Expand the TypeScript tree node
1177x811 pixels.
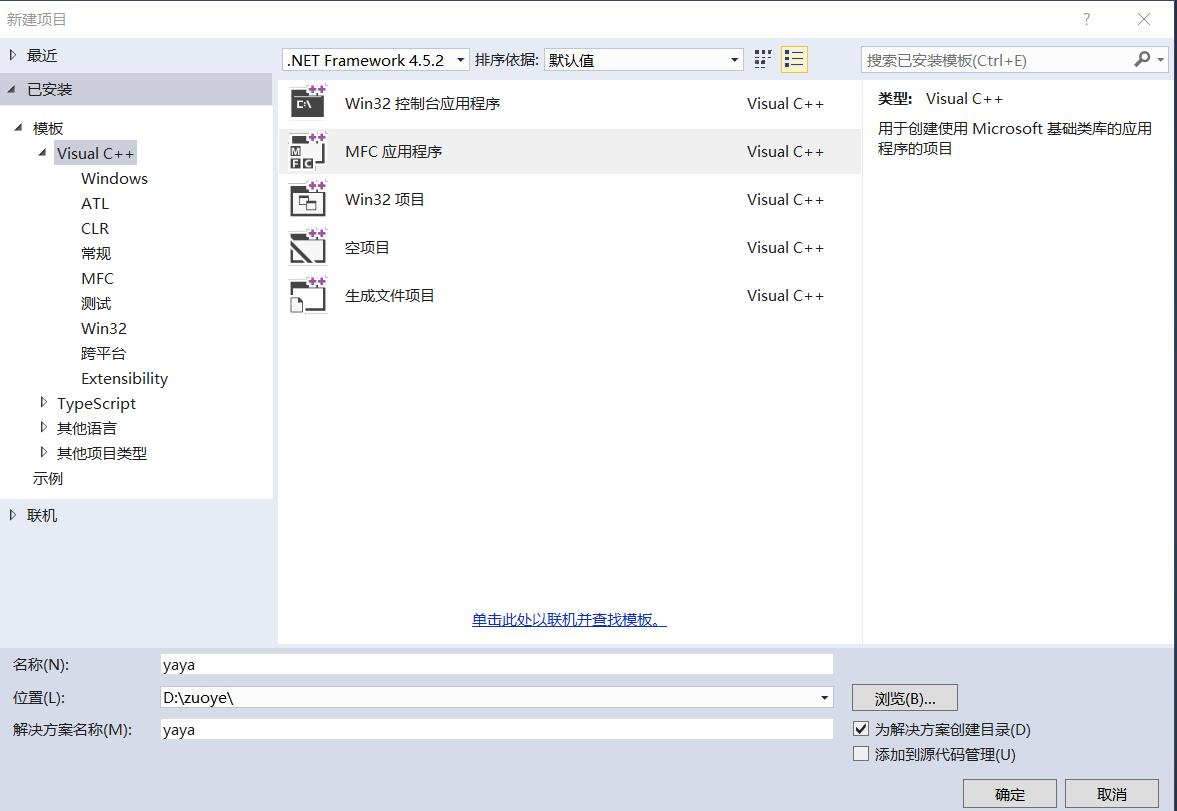tap(44, 402)
